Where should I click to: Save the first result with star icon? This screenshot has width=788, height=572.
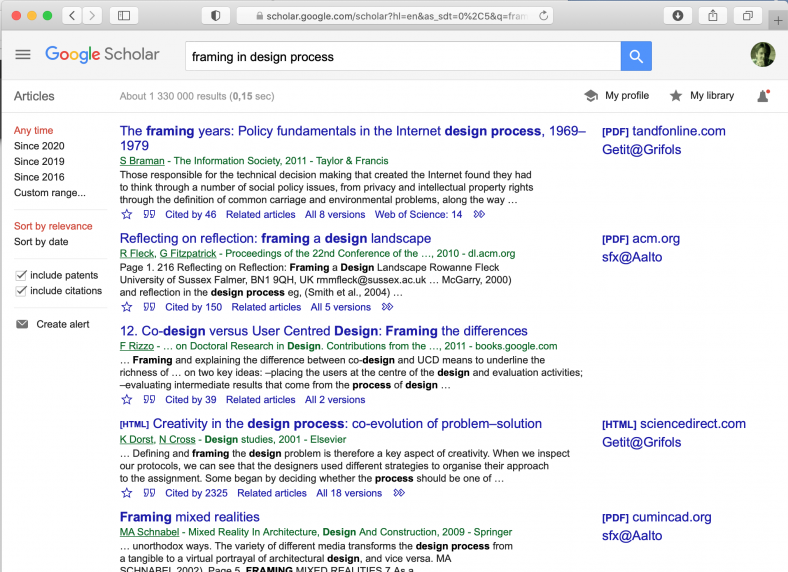pyautogui.click(x=126, y=214)
